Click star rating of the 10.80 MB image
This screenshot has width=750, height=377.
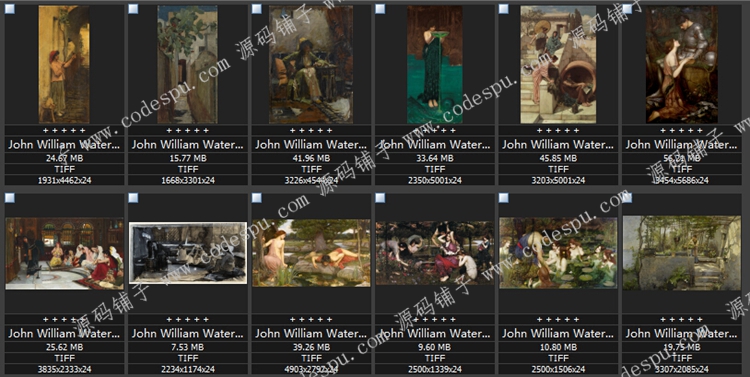click(558, 319)
